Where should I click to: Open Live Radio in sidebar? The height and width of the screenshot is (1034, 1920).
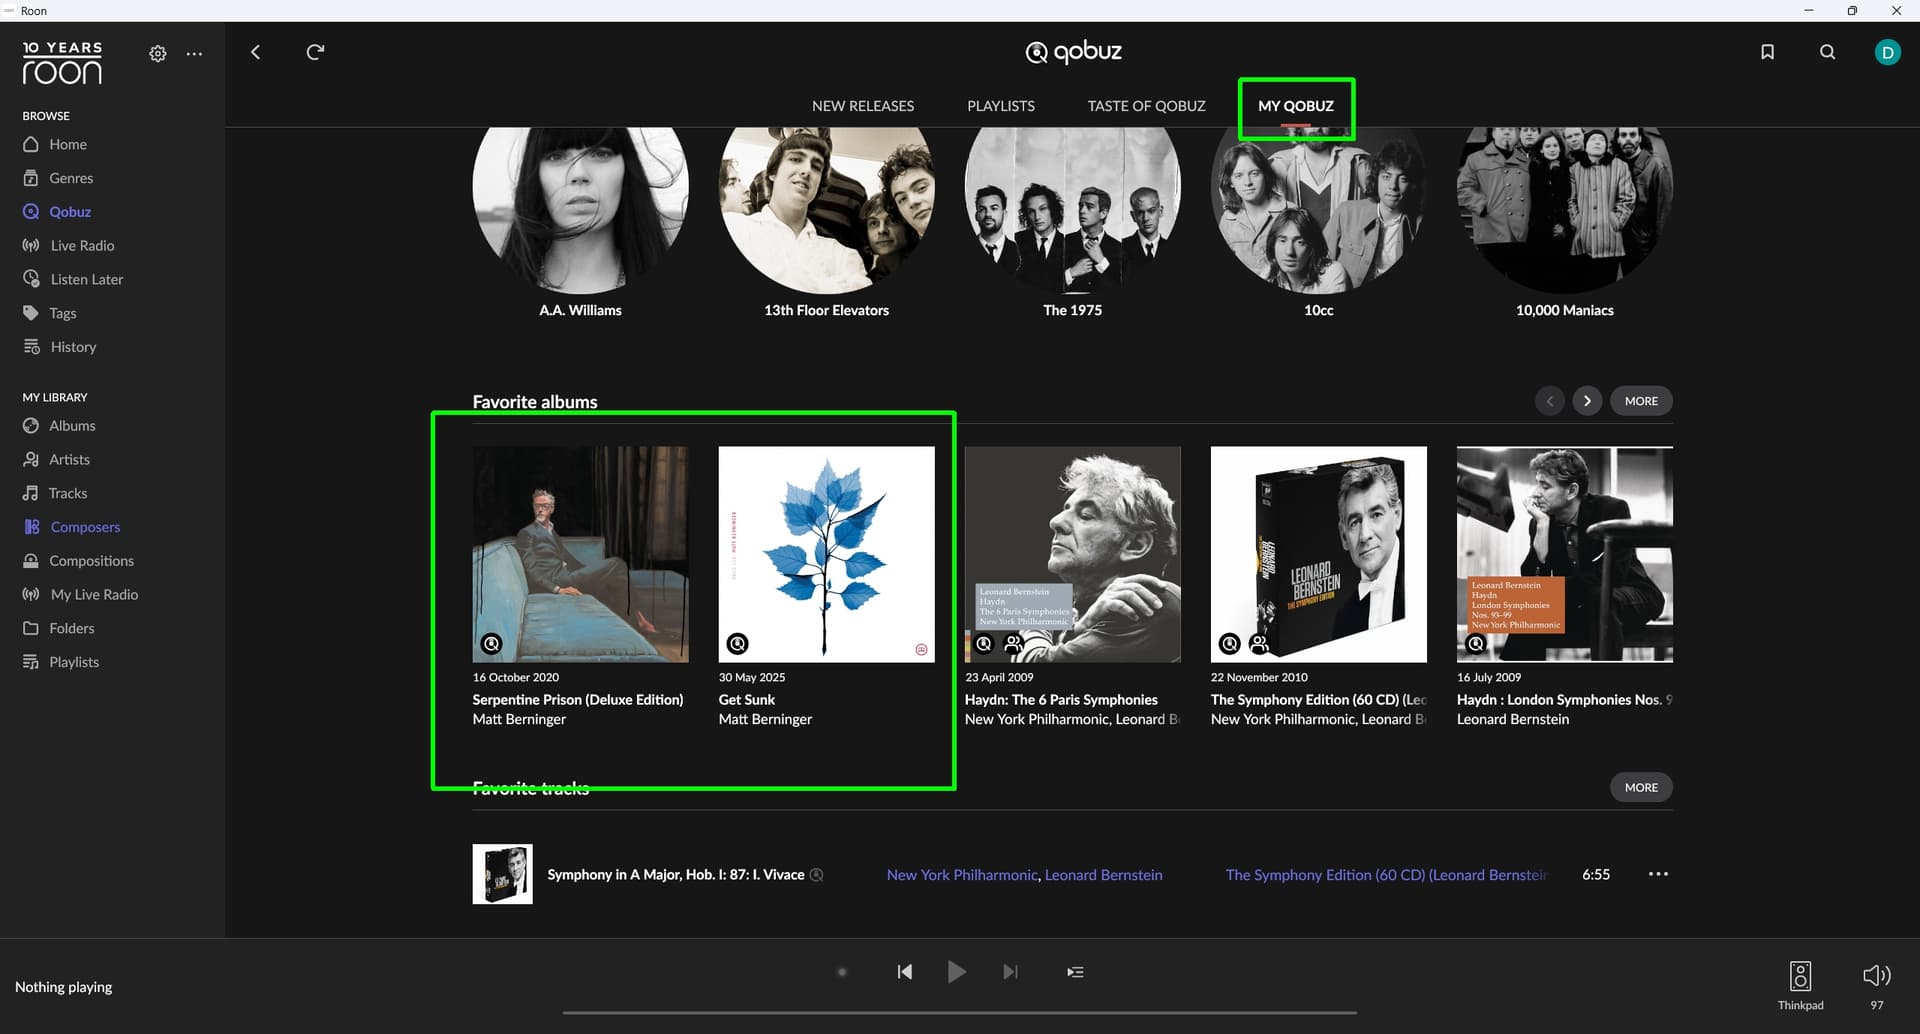click(82, 245)
